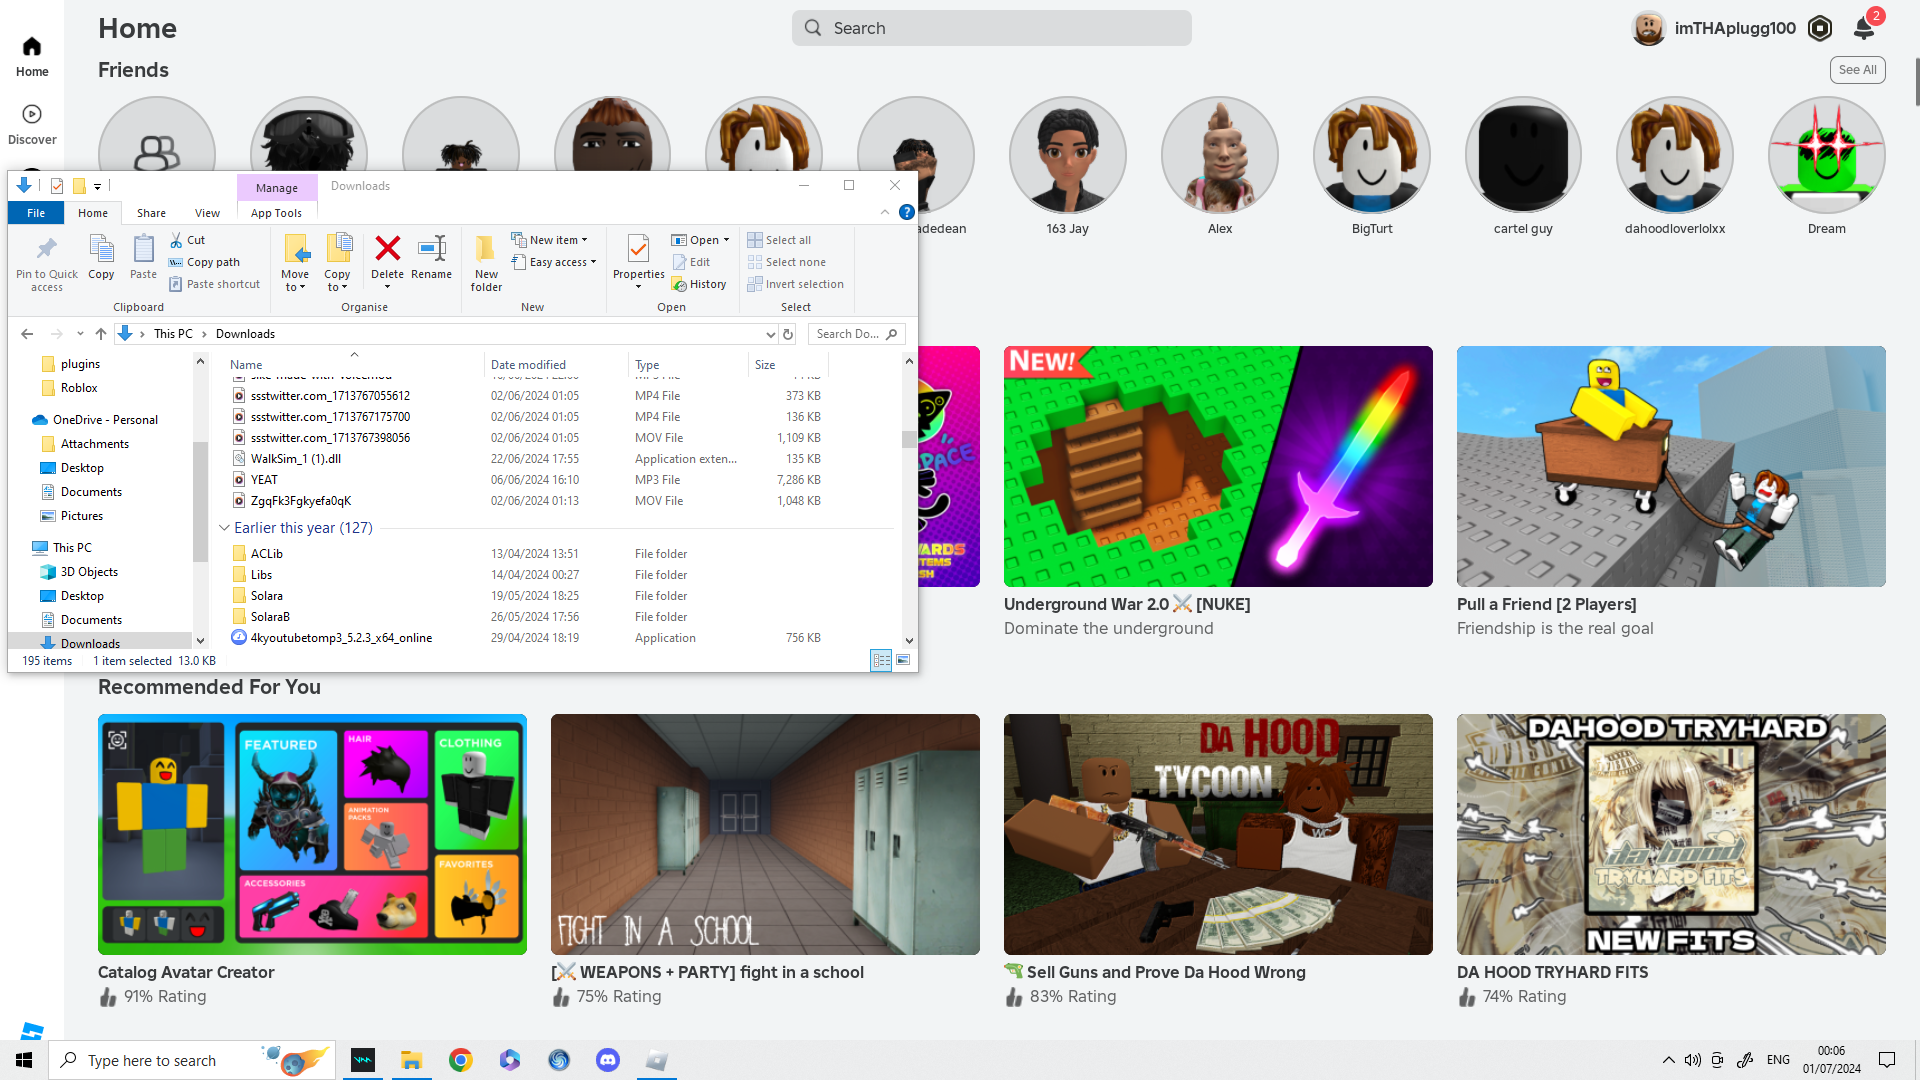Click Paste shortcut in Clipboard group
The image size is (1920, 1080).
click(214, 284)
